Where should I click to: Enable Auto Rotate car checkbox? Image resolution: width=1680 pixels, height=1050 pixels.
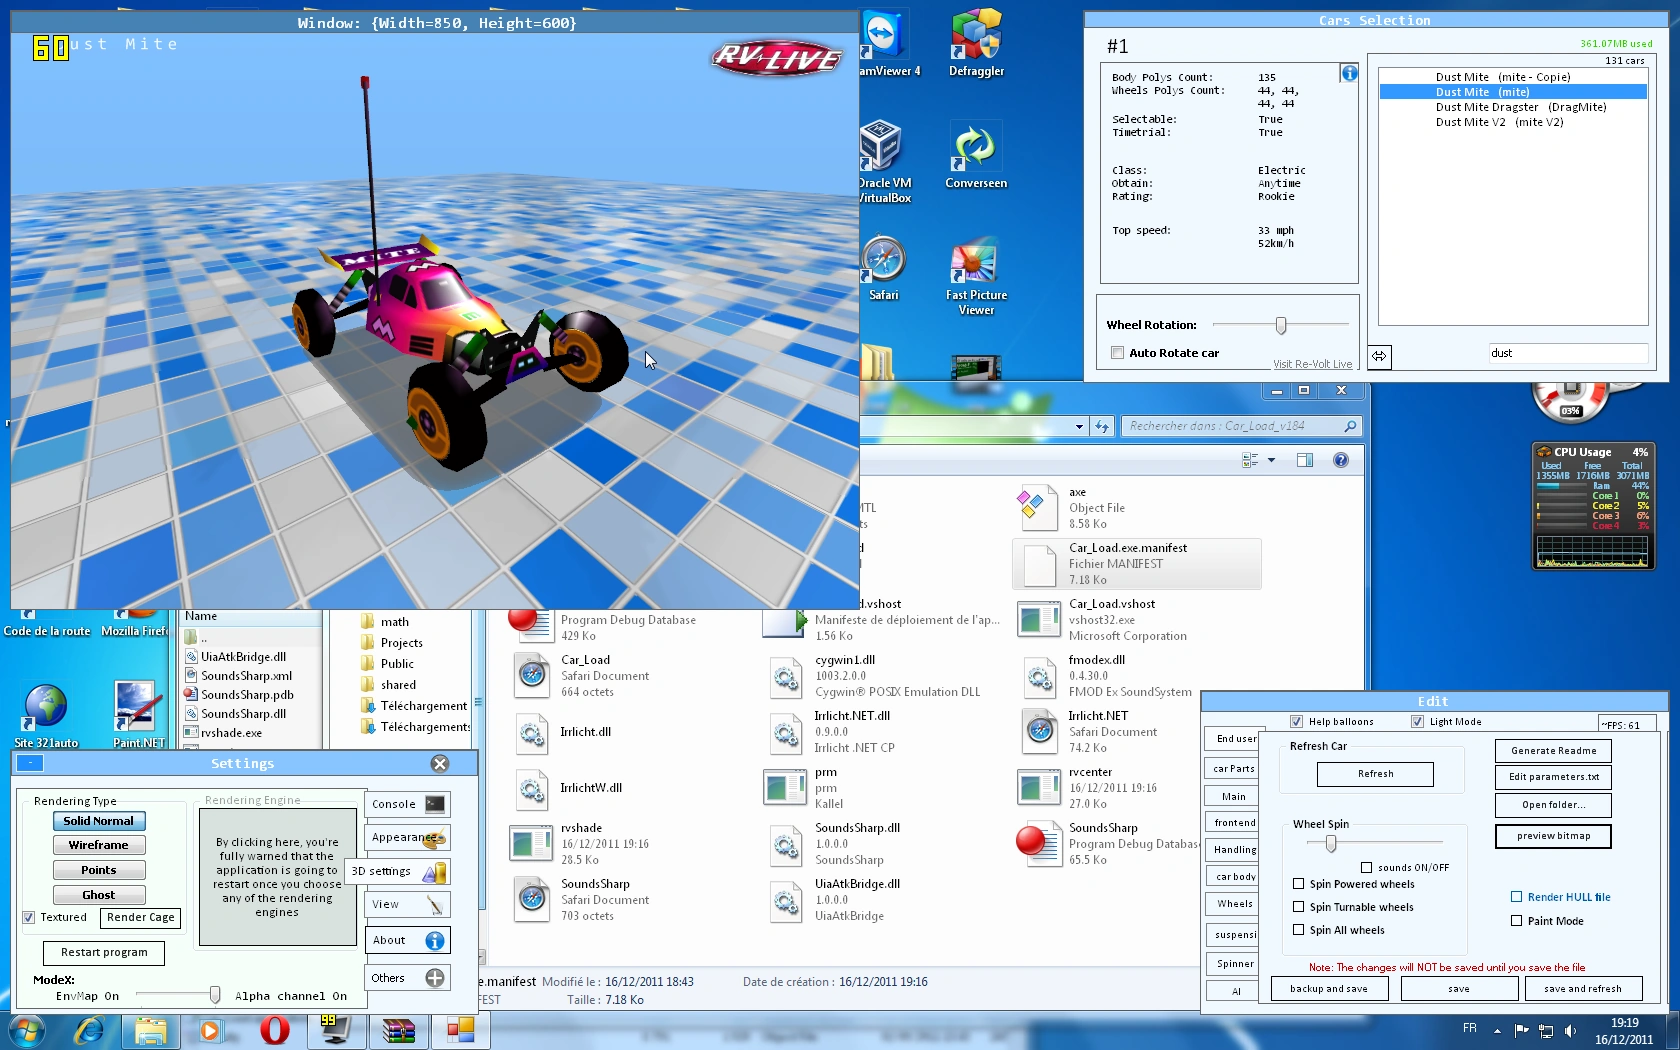pyautogui.click(x=1118, y=353)
